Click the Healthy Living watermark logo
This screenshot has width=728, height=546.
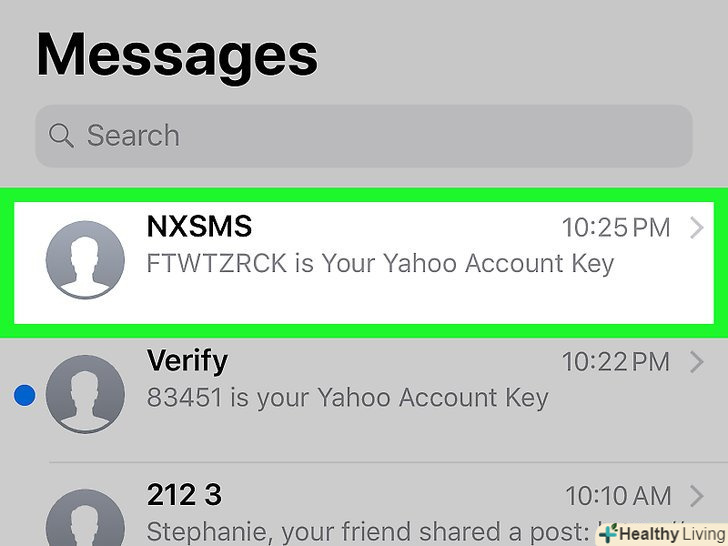coord(661,532)
